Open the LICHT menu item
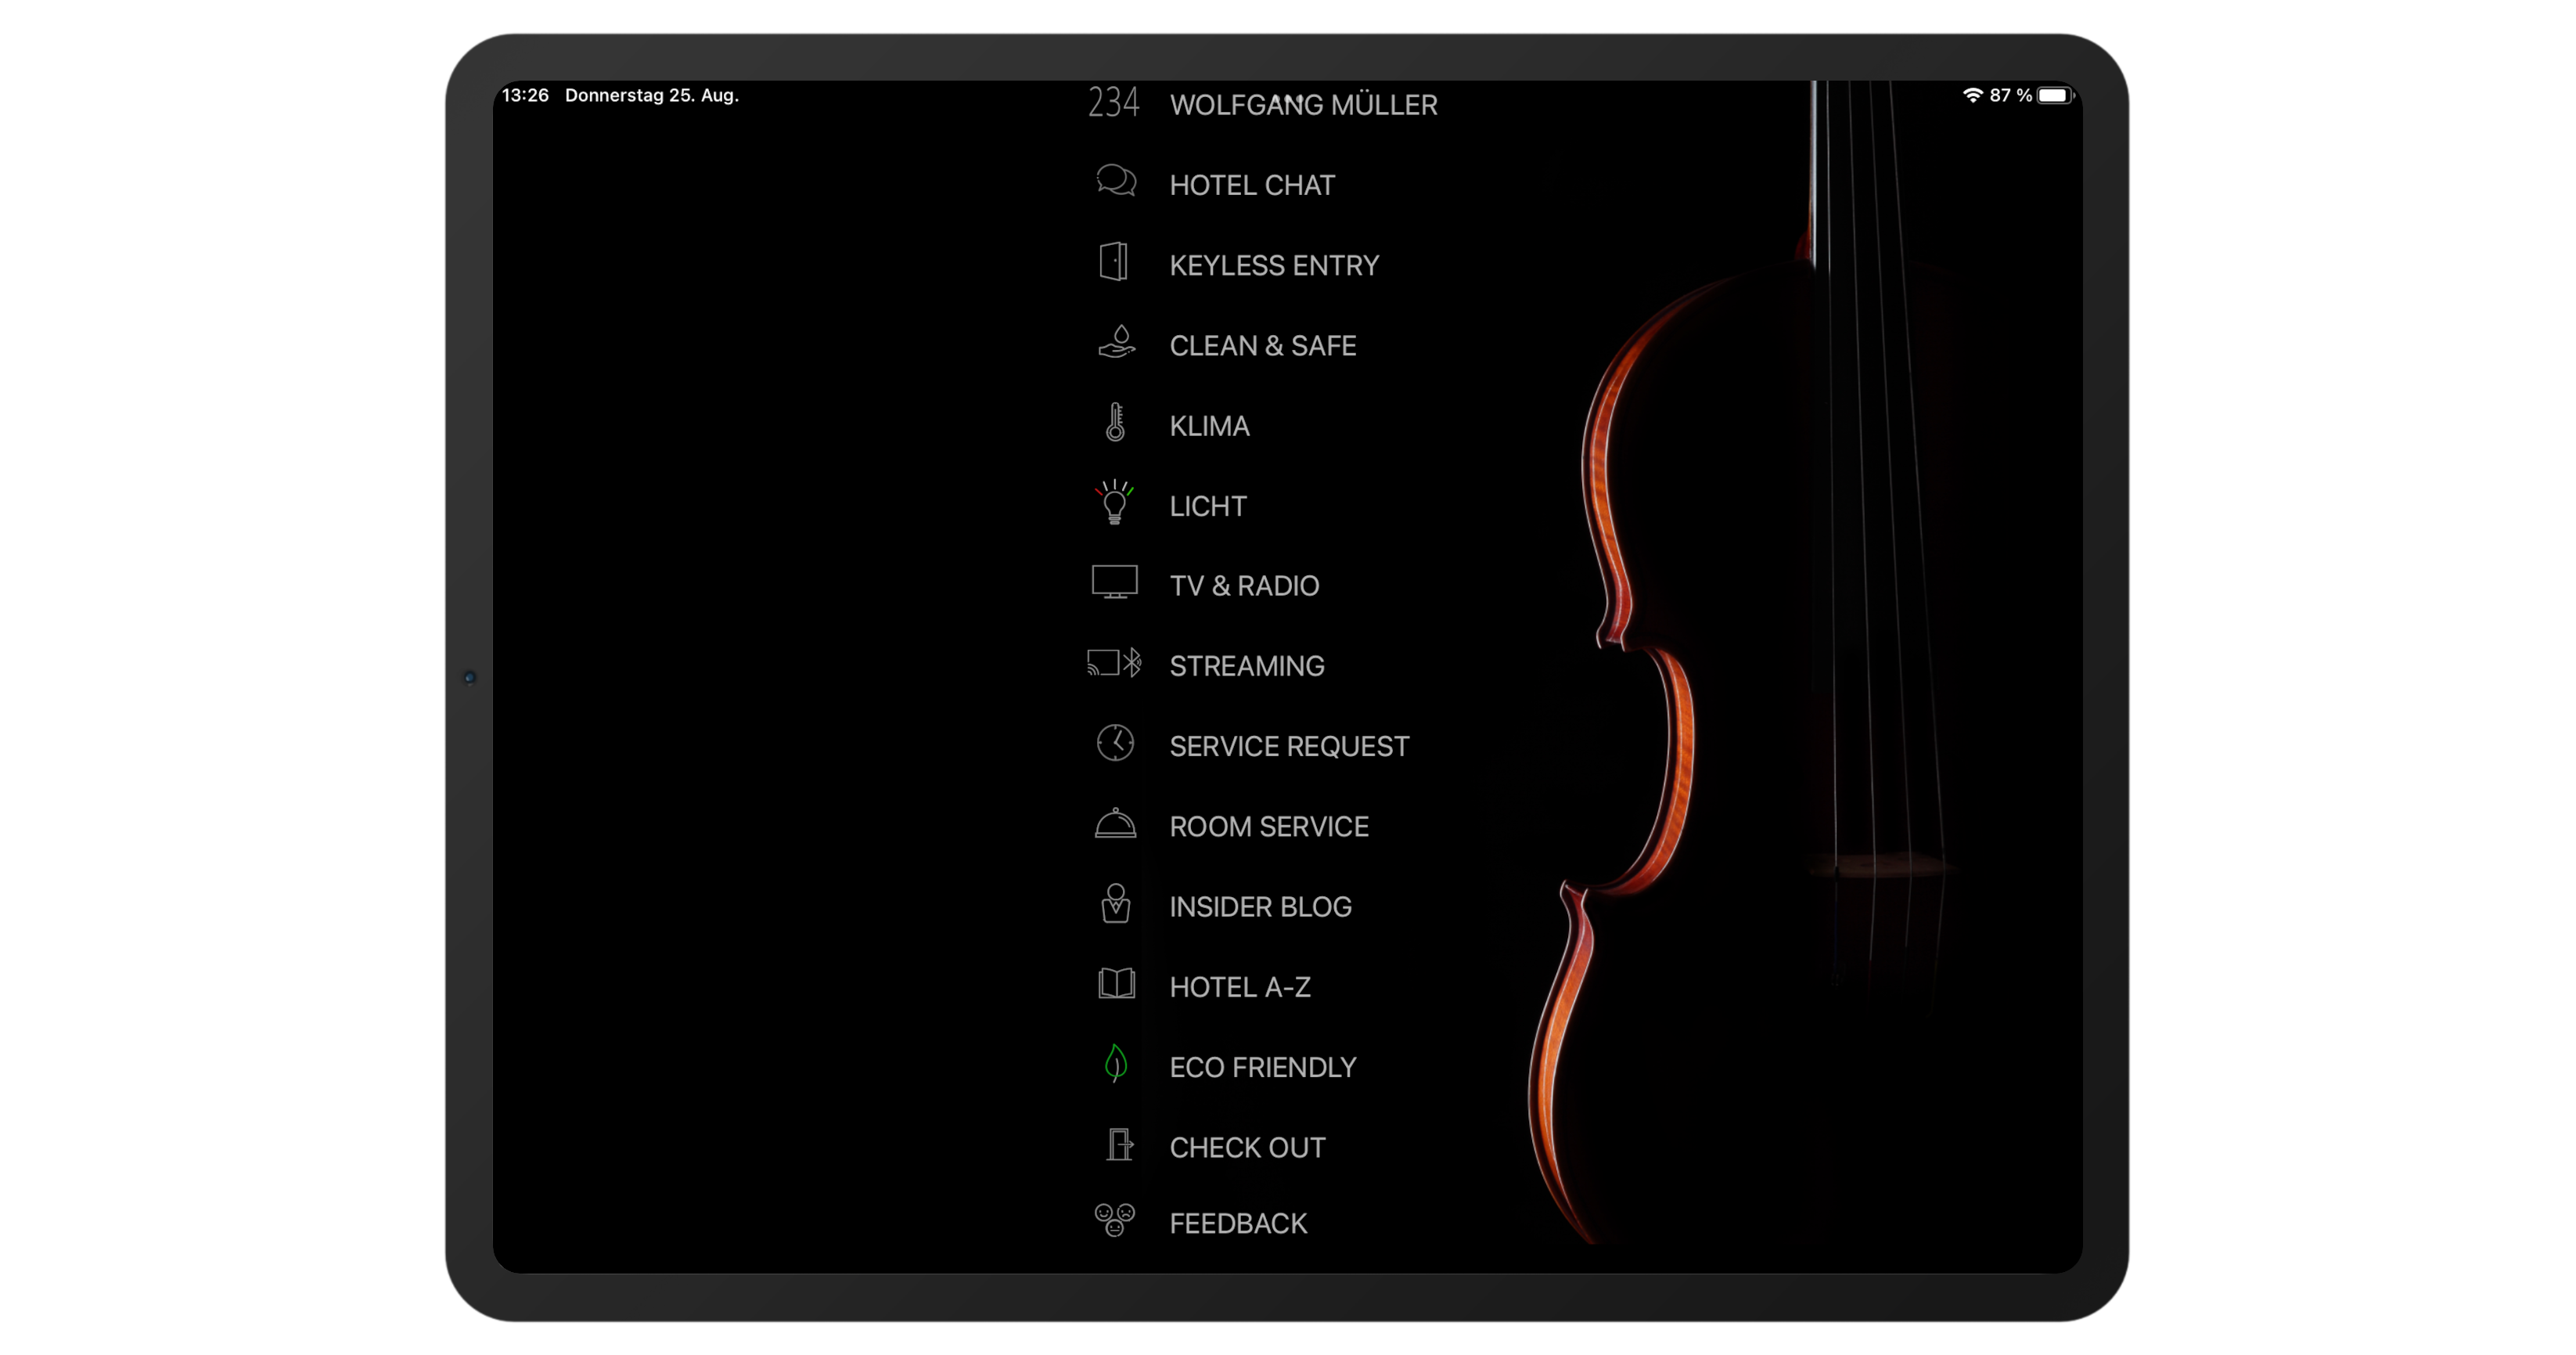The image size is (2576, 1355). (x=1208, y=506)
